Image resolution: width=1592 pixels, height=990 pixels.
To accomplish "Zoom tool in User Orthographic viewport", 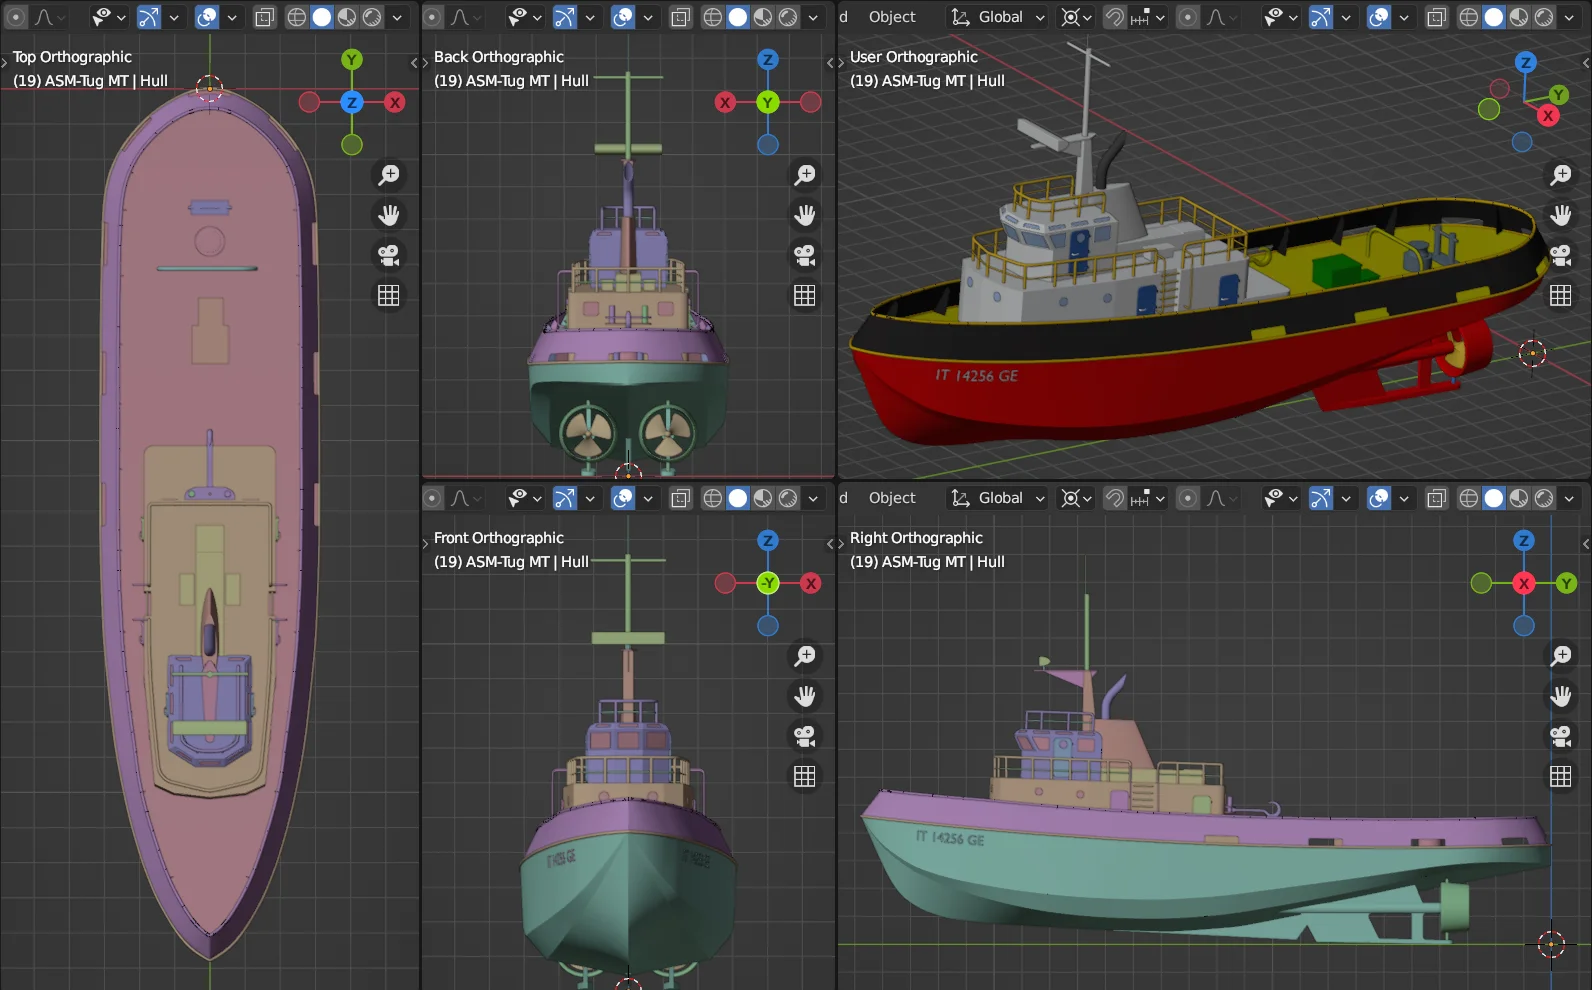I will coord(1561,175).
